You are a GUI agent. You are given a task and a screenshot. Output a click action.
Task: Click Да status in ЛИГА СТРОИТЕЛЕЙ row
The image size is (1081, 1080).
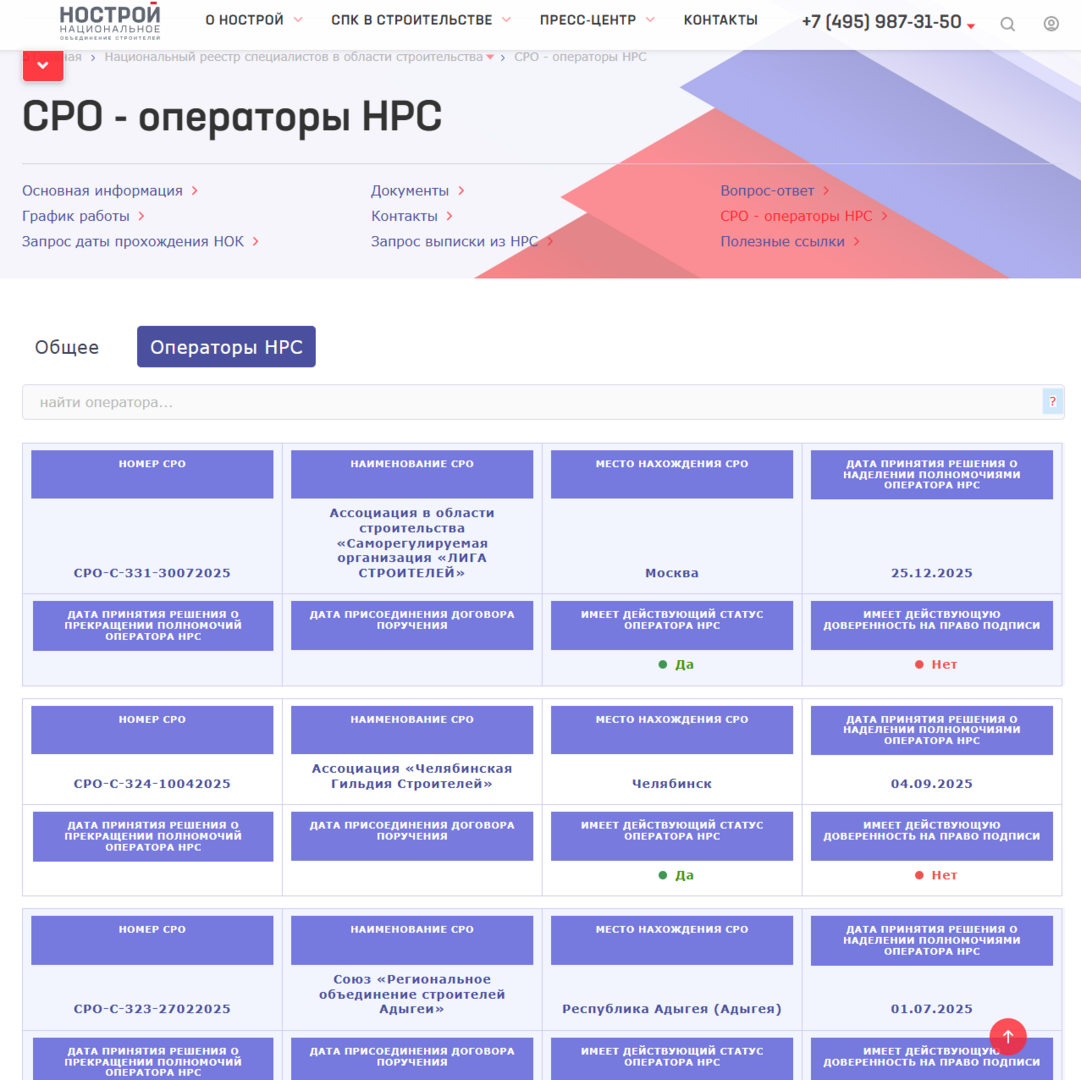coord(676,665)
